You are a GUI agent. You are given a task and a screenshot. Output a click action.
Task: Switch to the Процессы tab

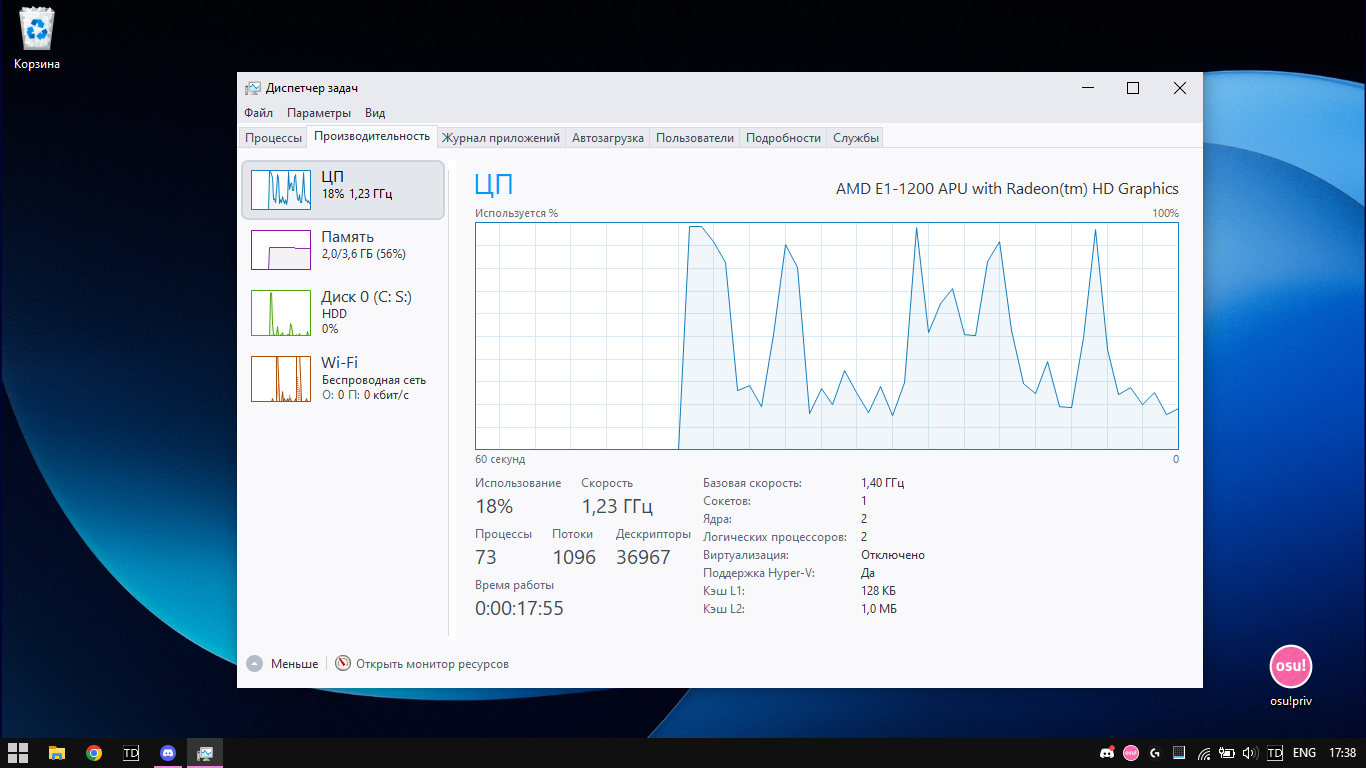pos(273,138)
